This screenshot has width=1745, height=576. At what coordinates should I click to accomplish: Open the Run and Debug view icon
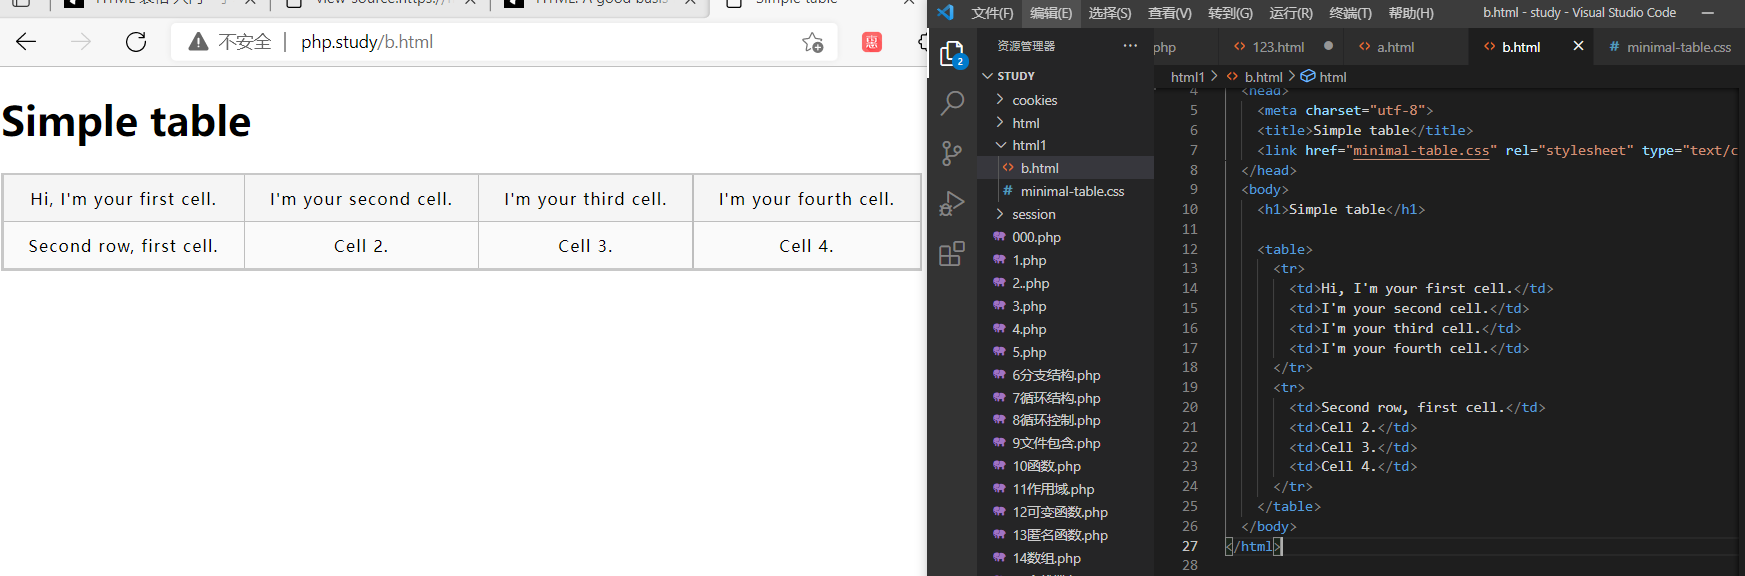952,203
